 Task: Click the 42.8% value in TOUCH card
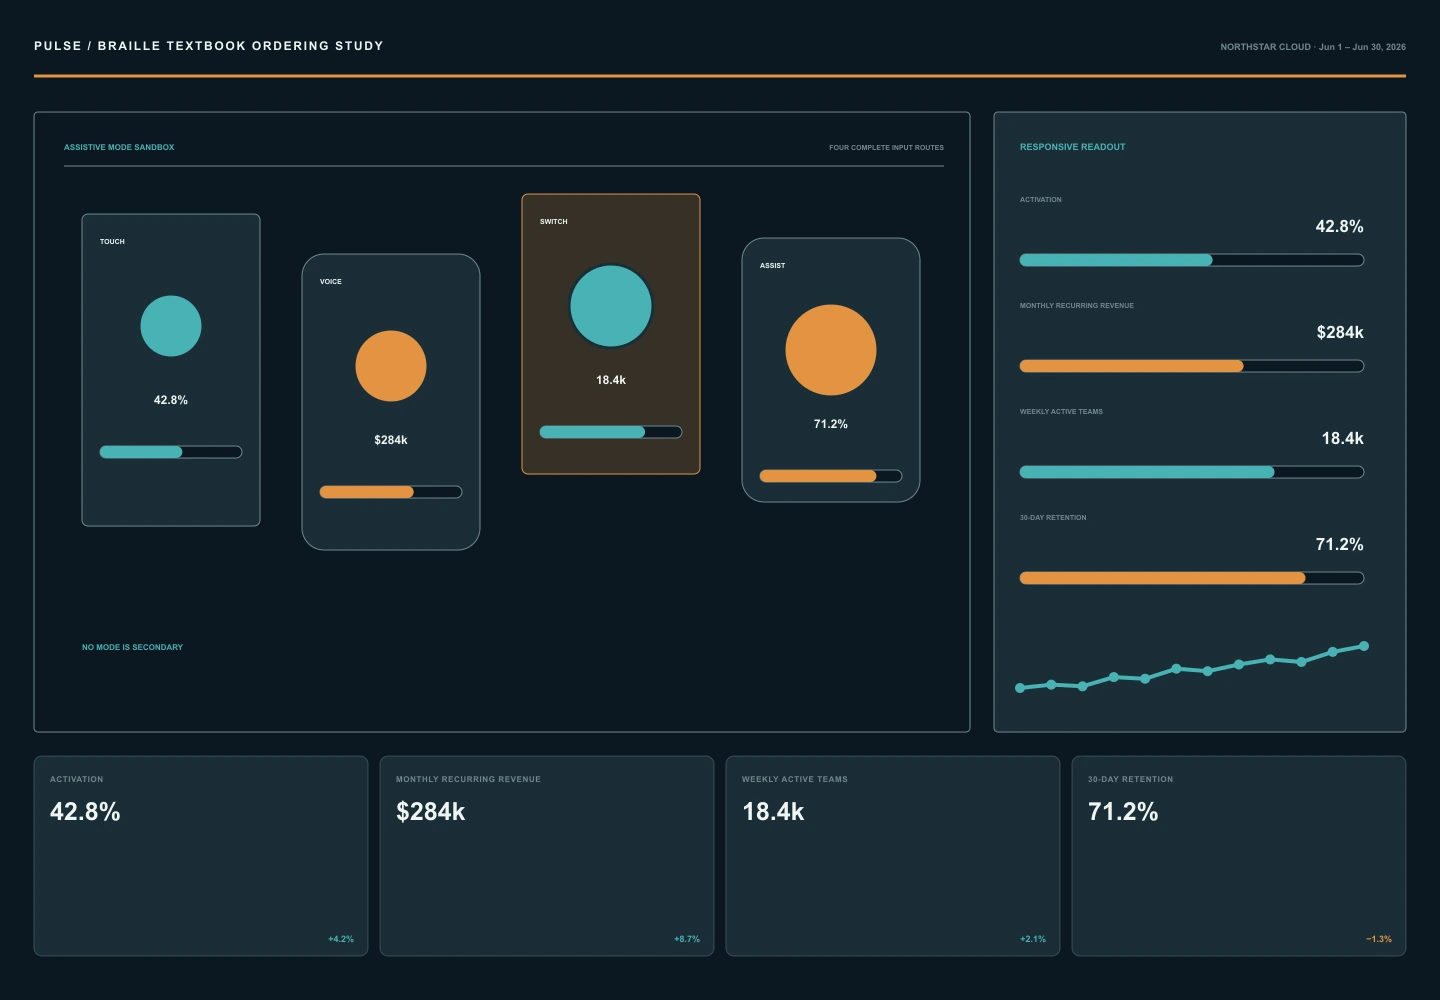tap(171, 400)
